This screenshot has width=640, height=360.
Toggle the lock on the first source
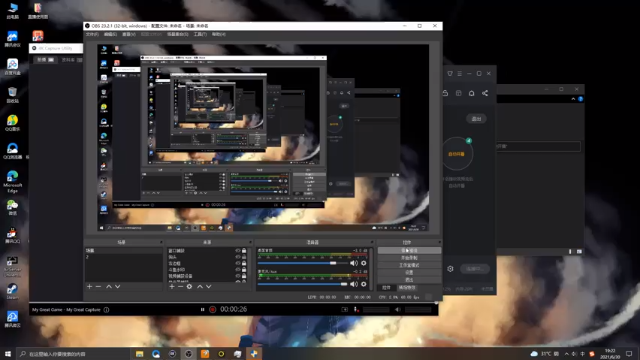[x=244, y=251]
